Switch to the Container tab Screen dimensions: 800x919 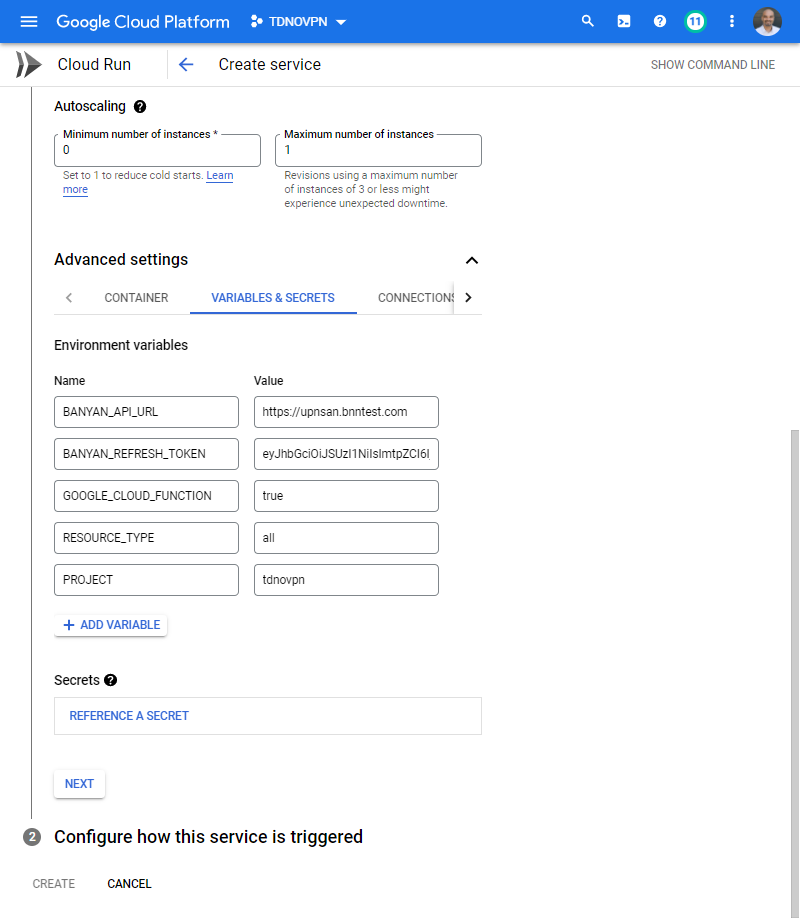(x=136, y=298)
